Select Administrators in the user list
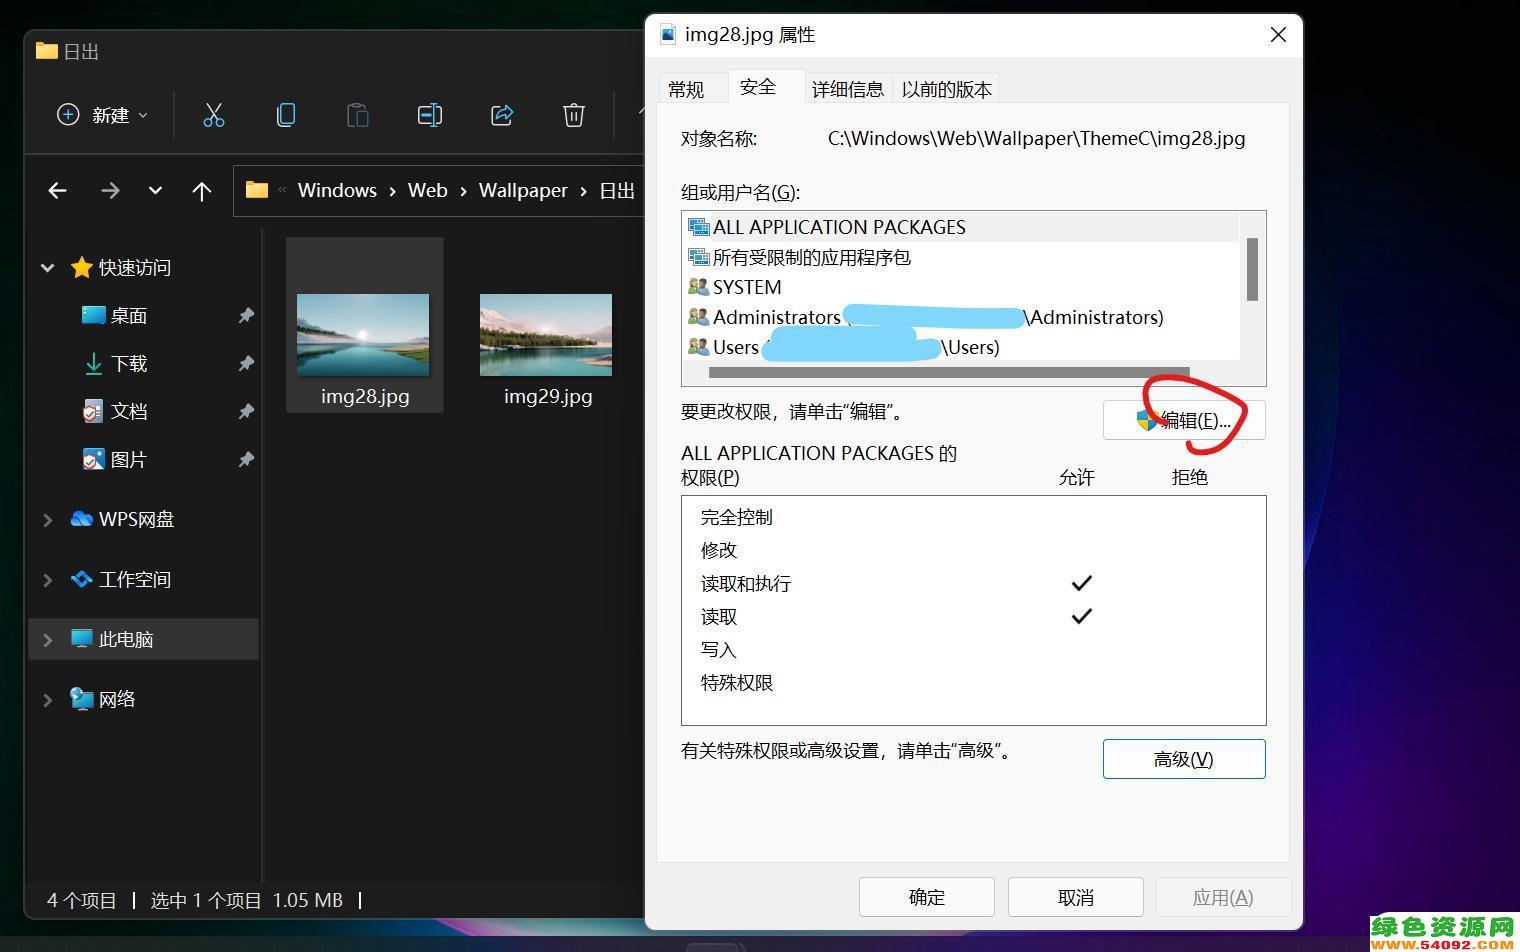Image resolution: width=1520 pixels, height=952 pixels. (x=960, y=317)
